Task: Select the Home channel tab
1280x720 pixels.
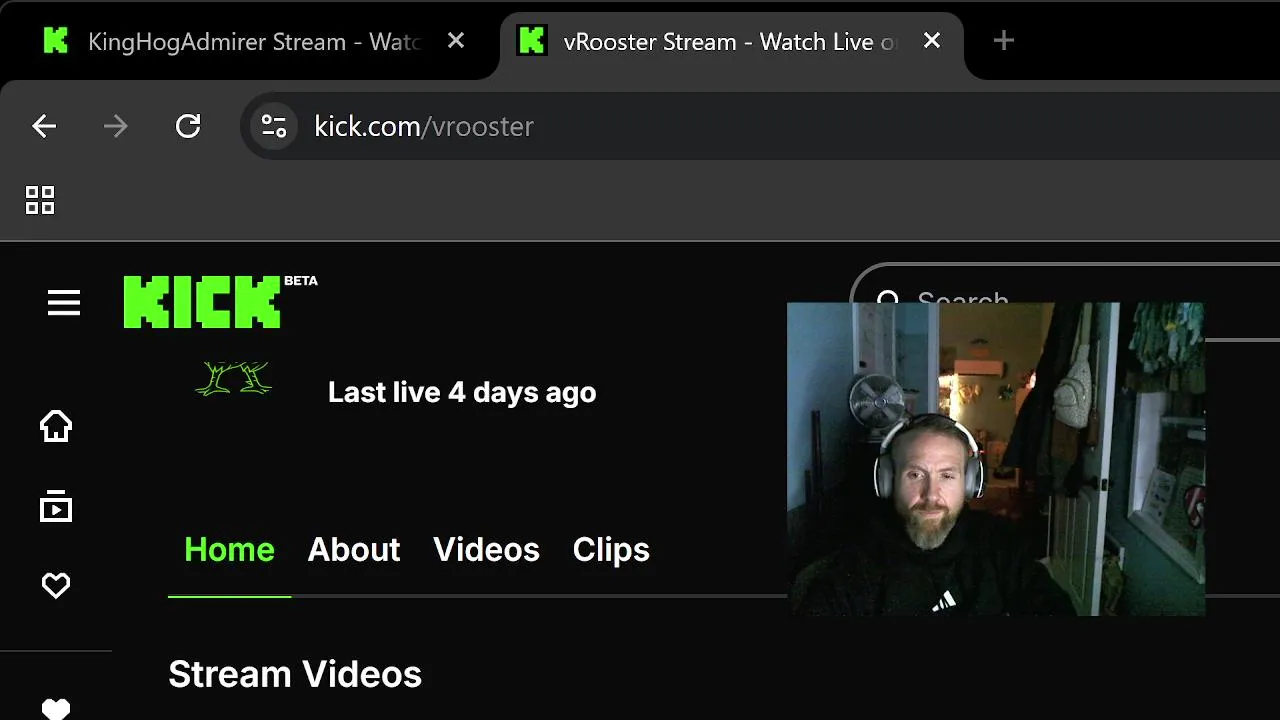Action: pos(229,549)
